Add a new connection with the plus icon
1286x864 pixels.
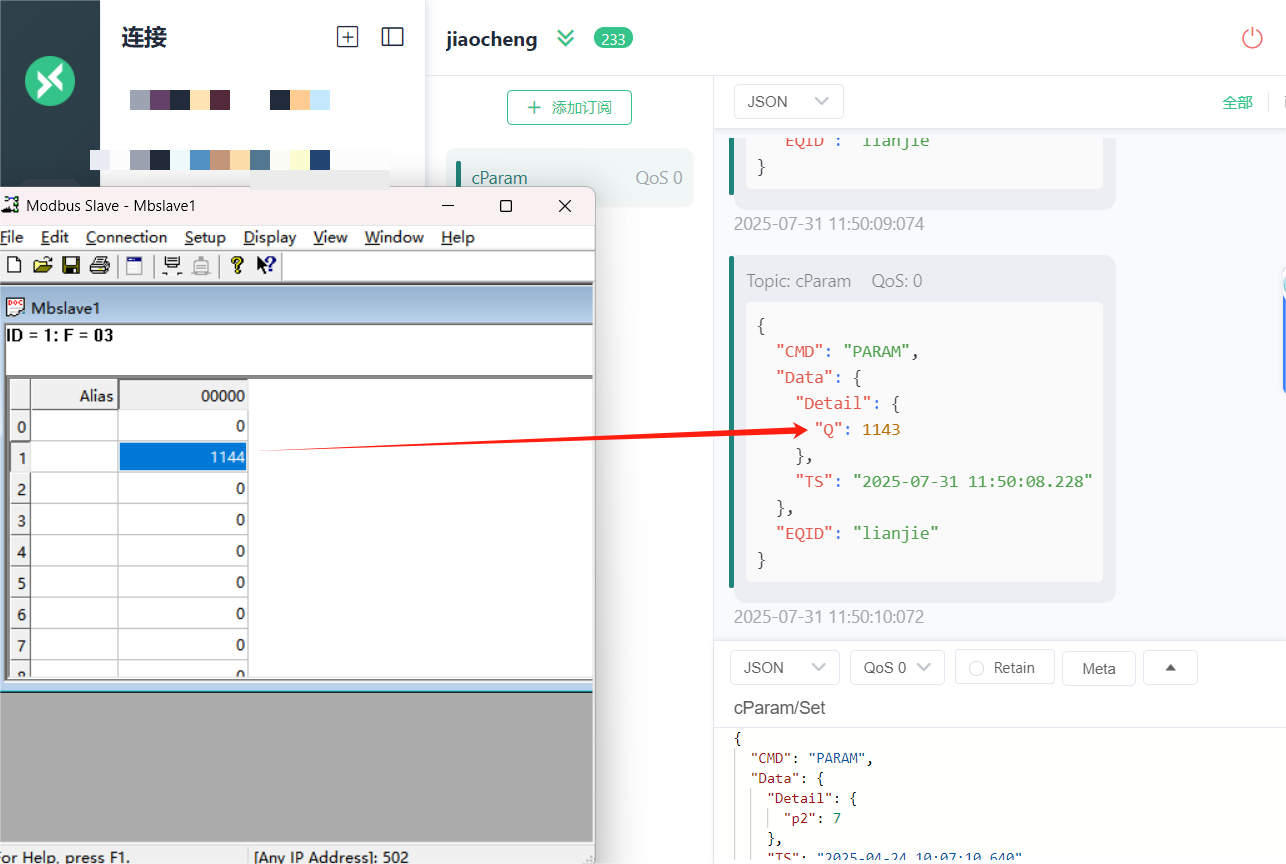point(347,37)
